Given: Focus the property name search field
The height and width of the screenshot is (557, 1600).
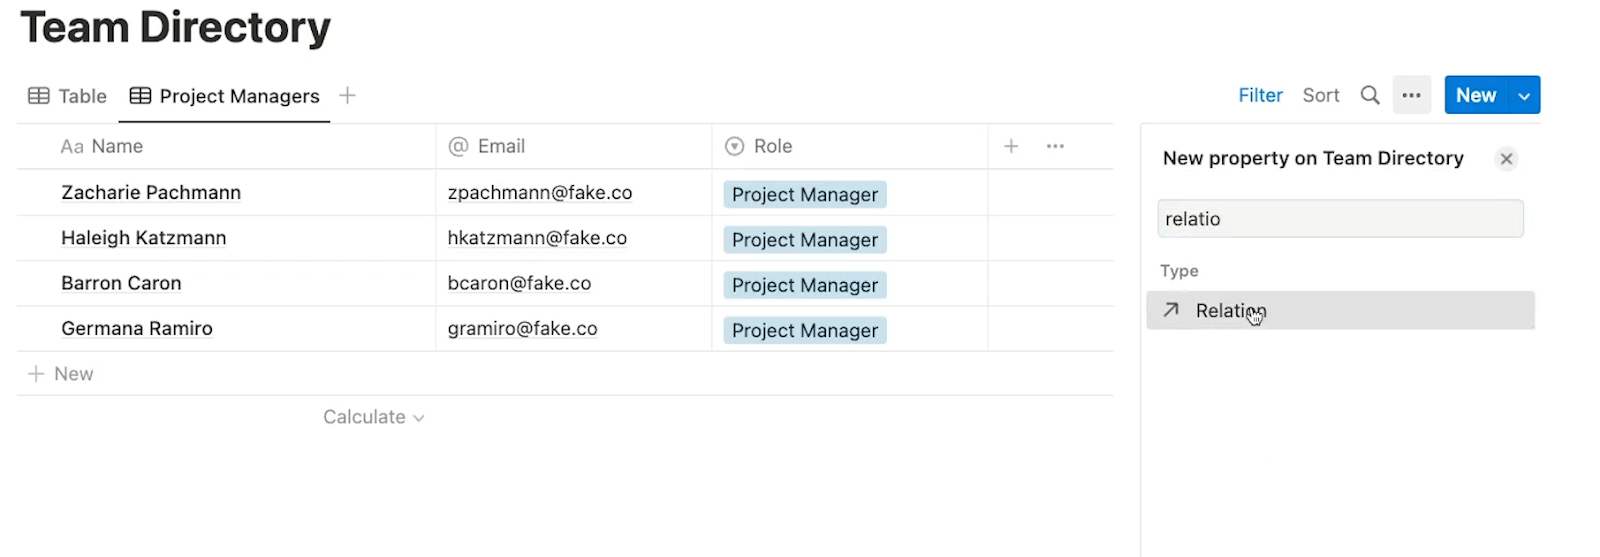Looking at the screenshot, I should coord(1340,219).
